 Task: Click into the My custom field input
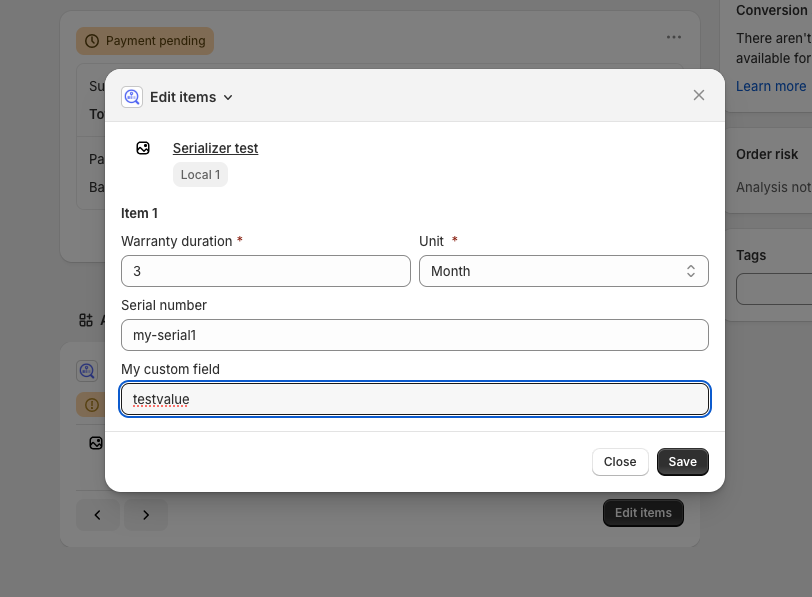coord(414,399)
